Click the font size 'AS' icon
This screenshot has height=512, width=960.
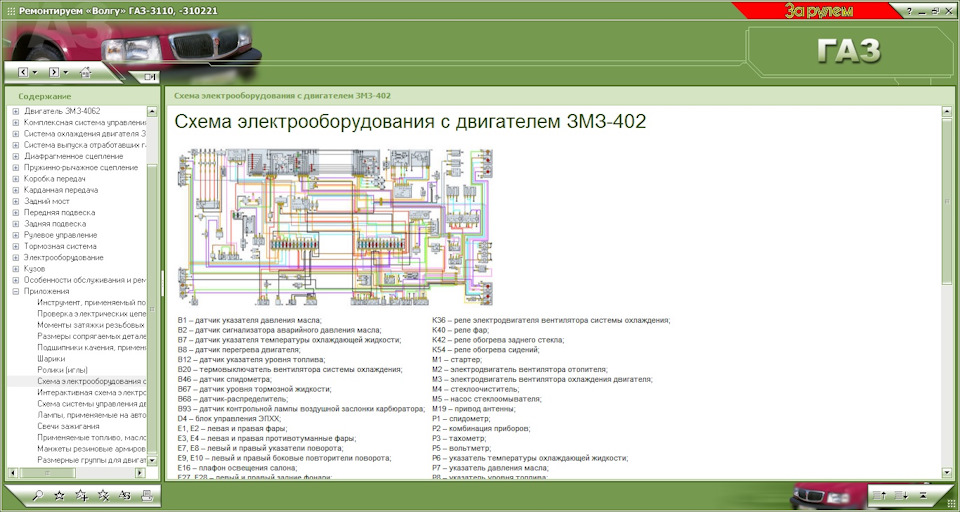(x=125, y=496)
